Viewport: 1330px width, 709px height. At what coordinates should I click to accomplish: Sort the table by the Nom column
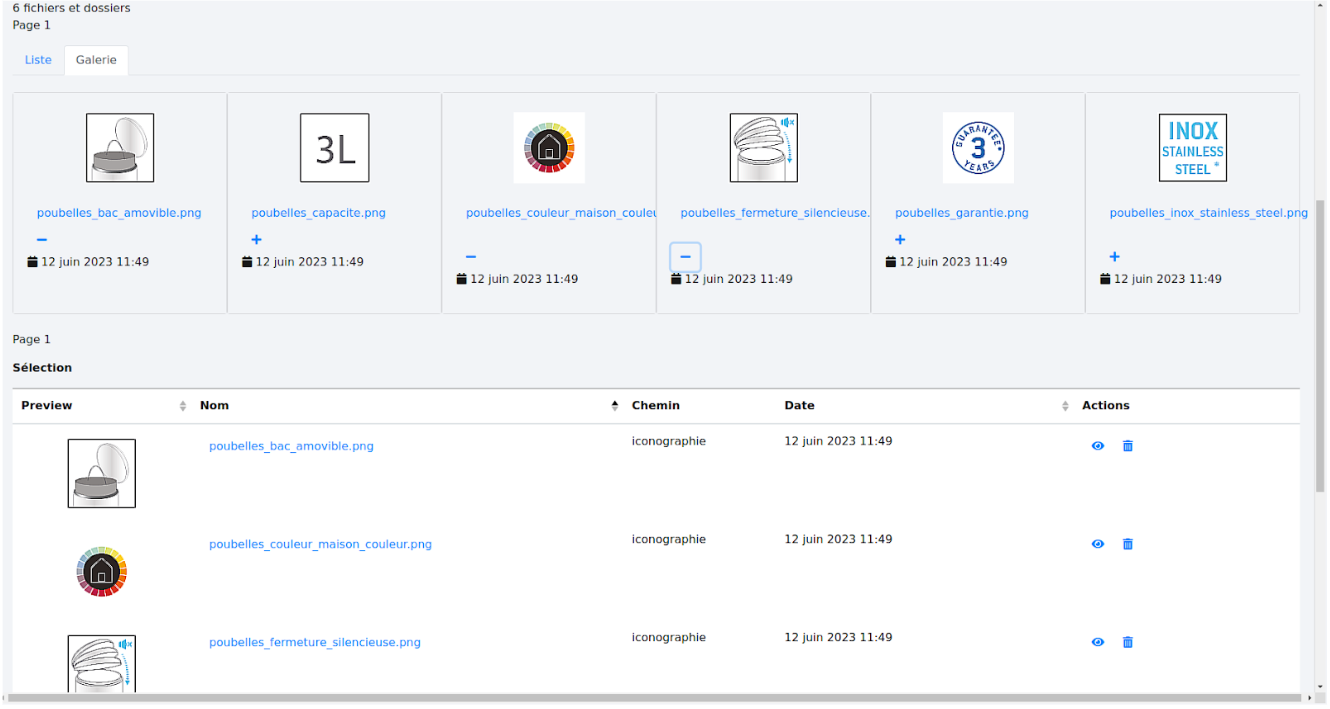coord(214,406)
